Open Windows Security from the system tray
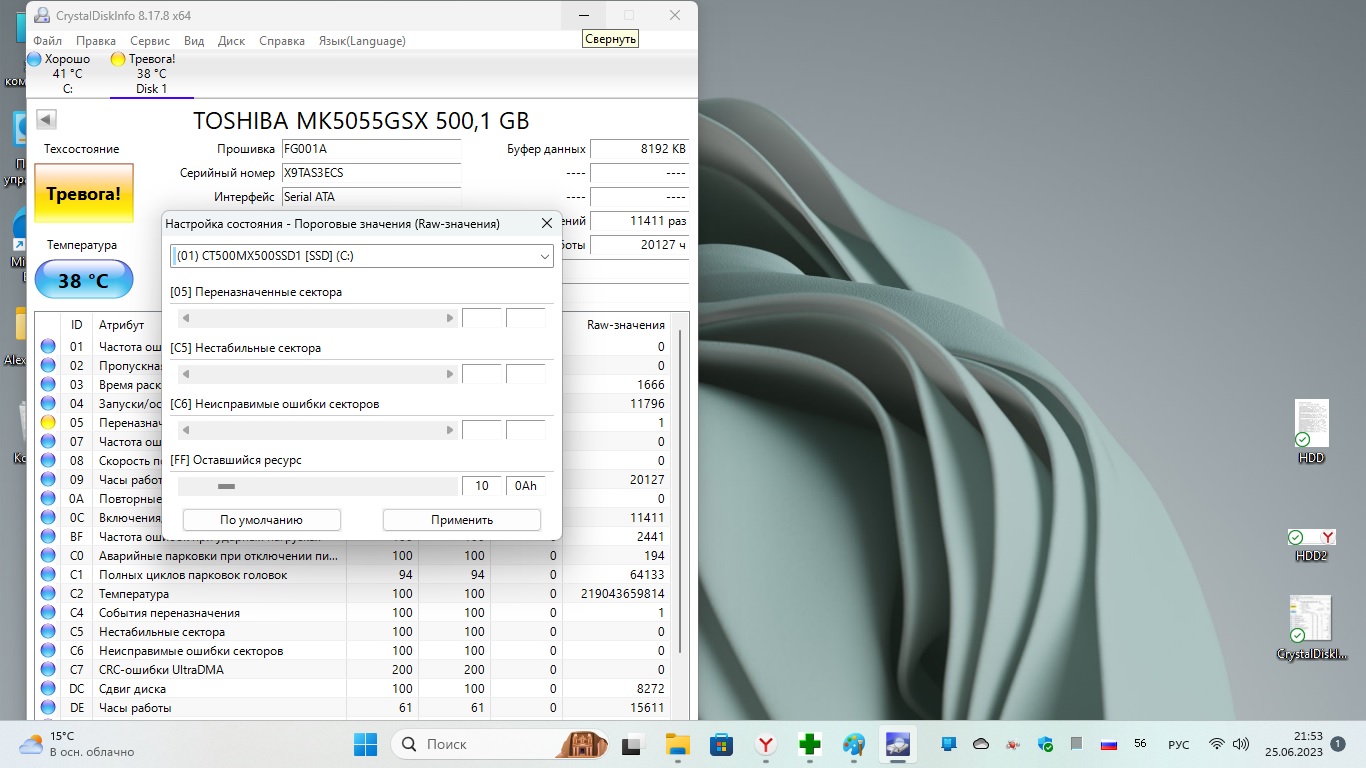 coord(1045,744)
